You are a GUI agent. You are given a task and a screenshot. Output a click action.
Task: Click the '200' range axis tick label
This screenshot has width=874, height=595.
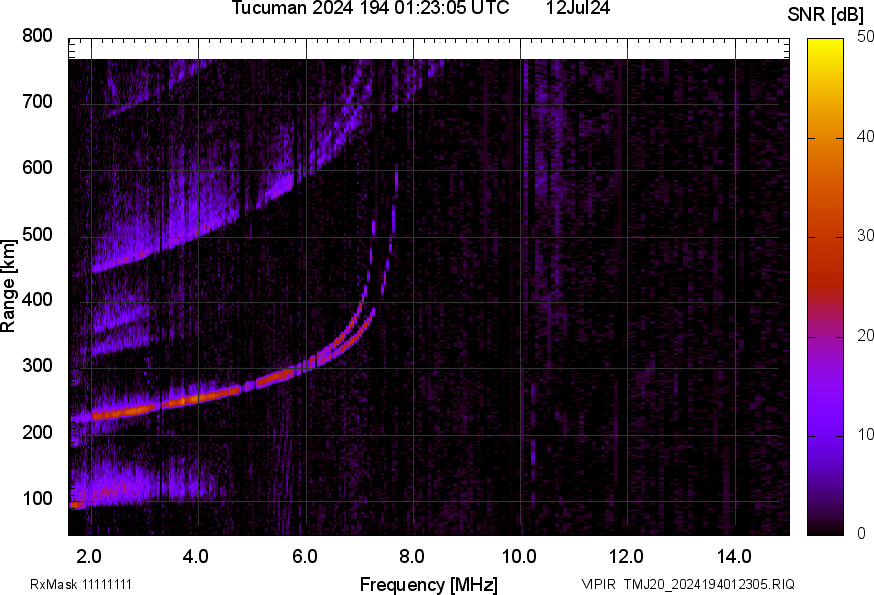pyautogui.click(x=37, y=432)
